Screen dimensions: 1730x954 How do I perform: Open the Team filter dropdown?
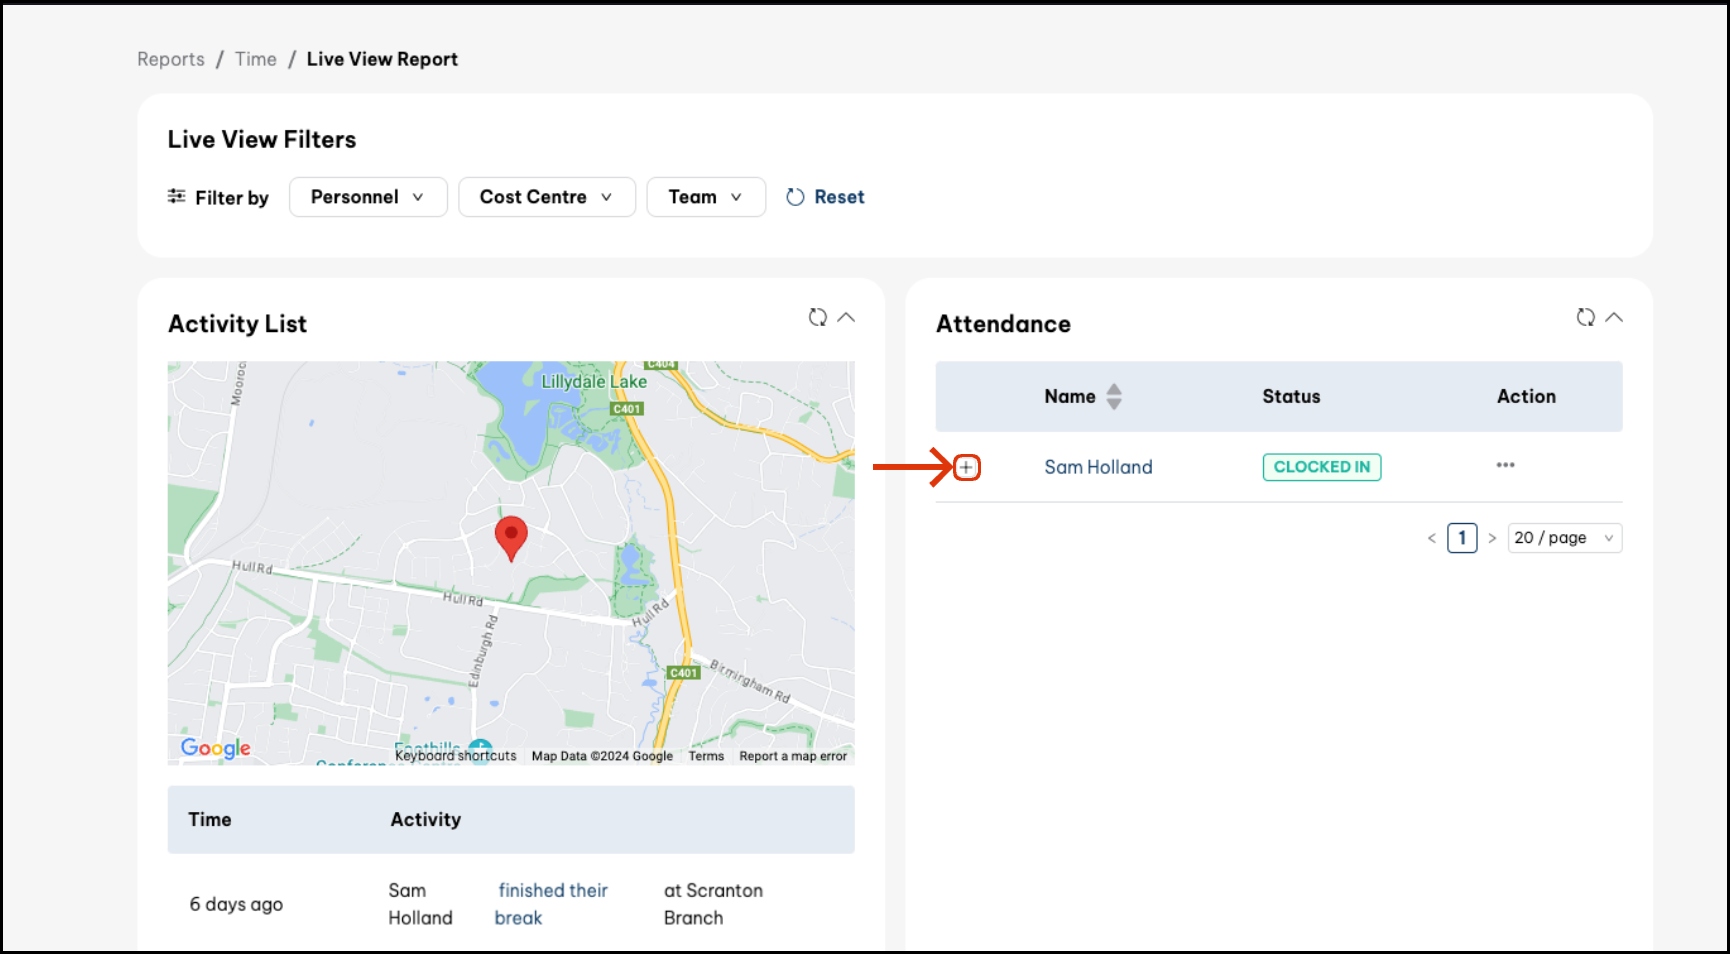(x=705, y=197)
